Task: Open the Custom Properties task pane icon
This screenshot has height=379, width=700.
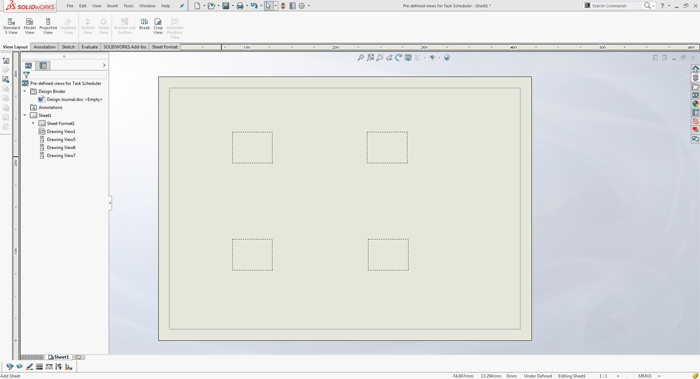Action: pos(695,112)
